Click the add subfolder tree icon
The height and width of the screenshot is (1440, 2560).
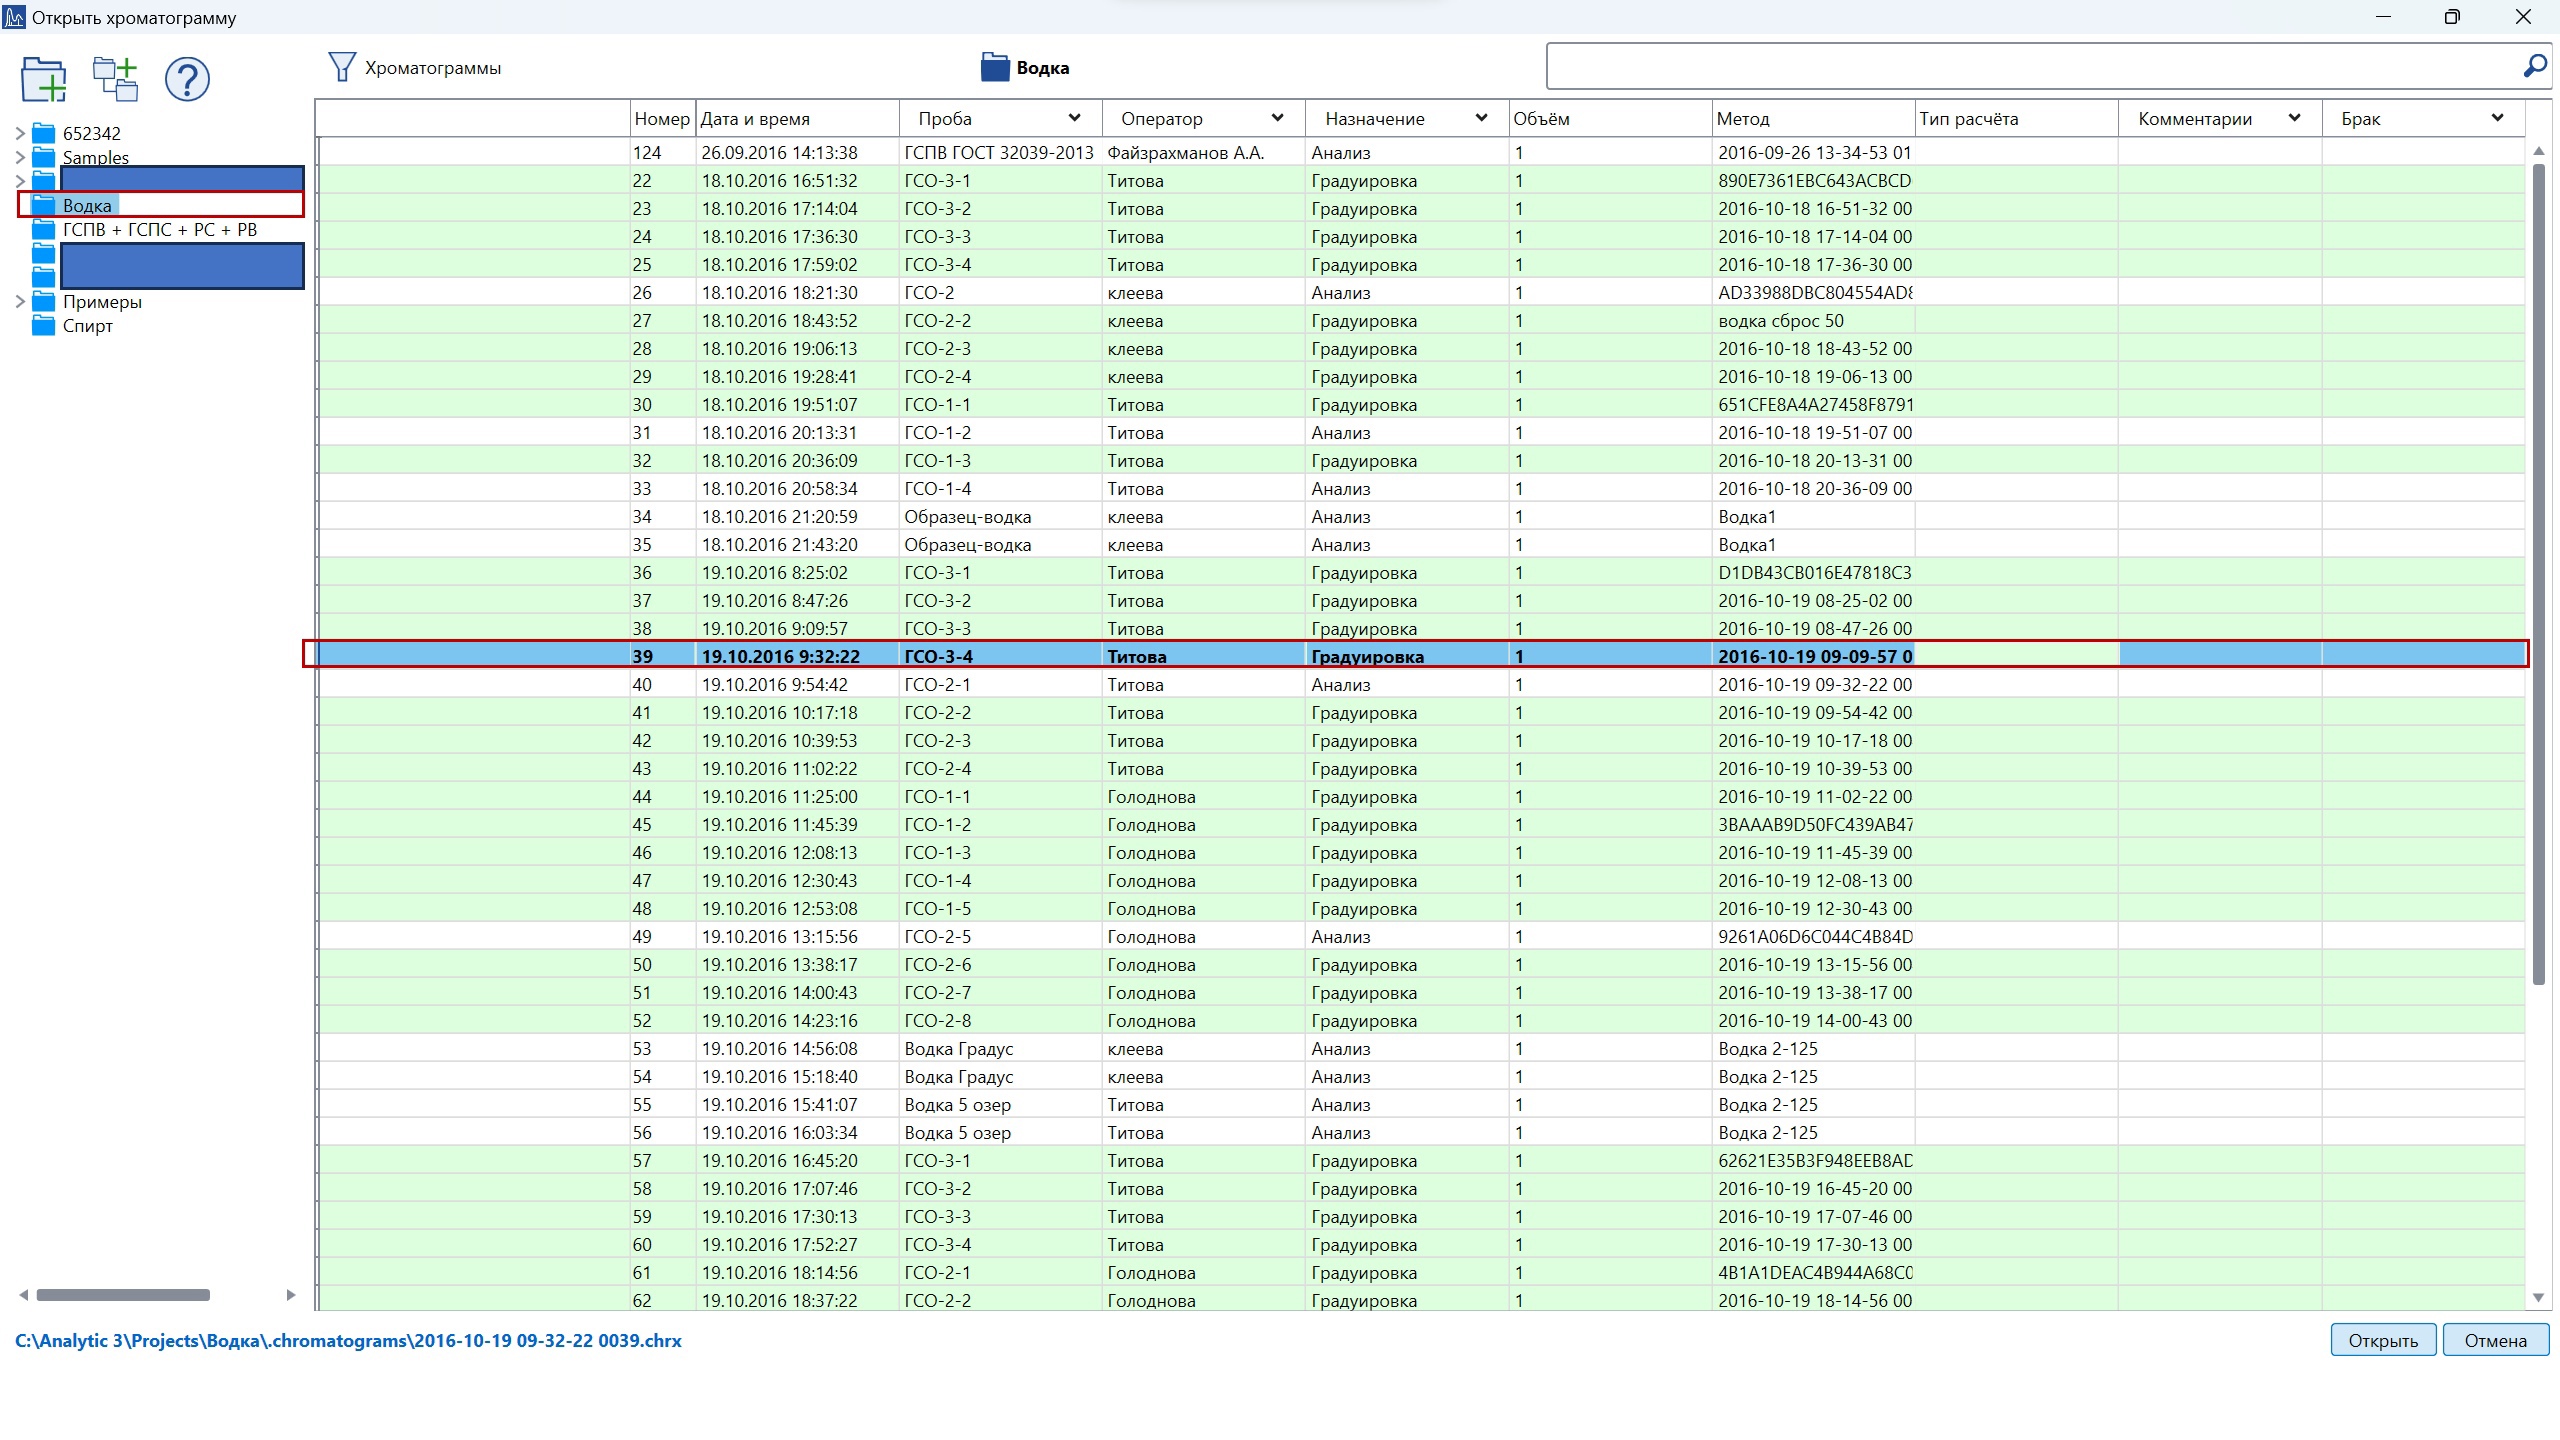click(x=115, y=80)
